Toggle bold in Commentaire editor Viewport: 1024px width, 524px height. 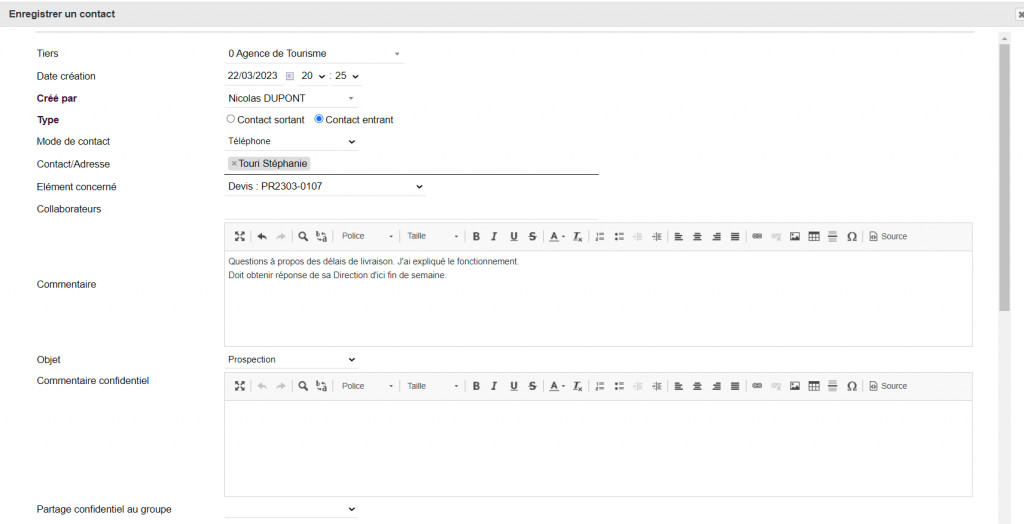click(x=476, y=237)
